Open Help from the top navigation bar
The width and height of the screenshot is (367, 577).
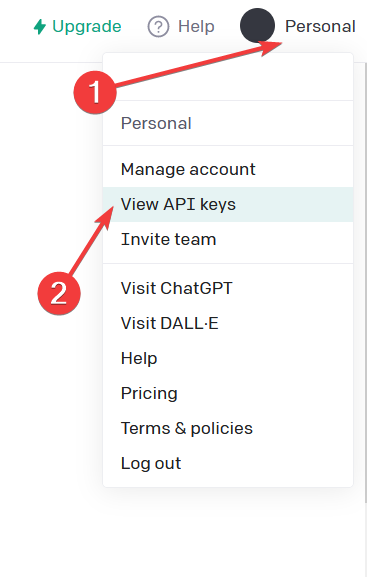(x=196, y=26)
